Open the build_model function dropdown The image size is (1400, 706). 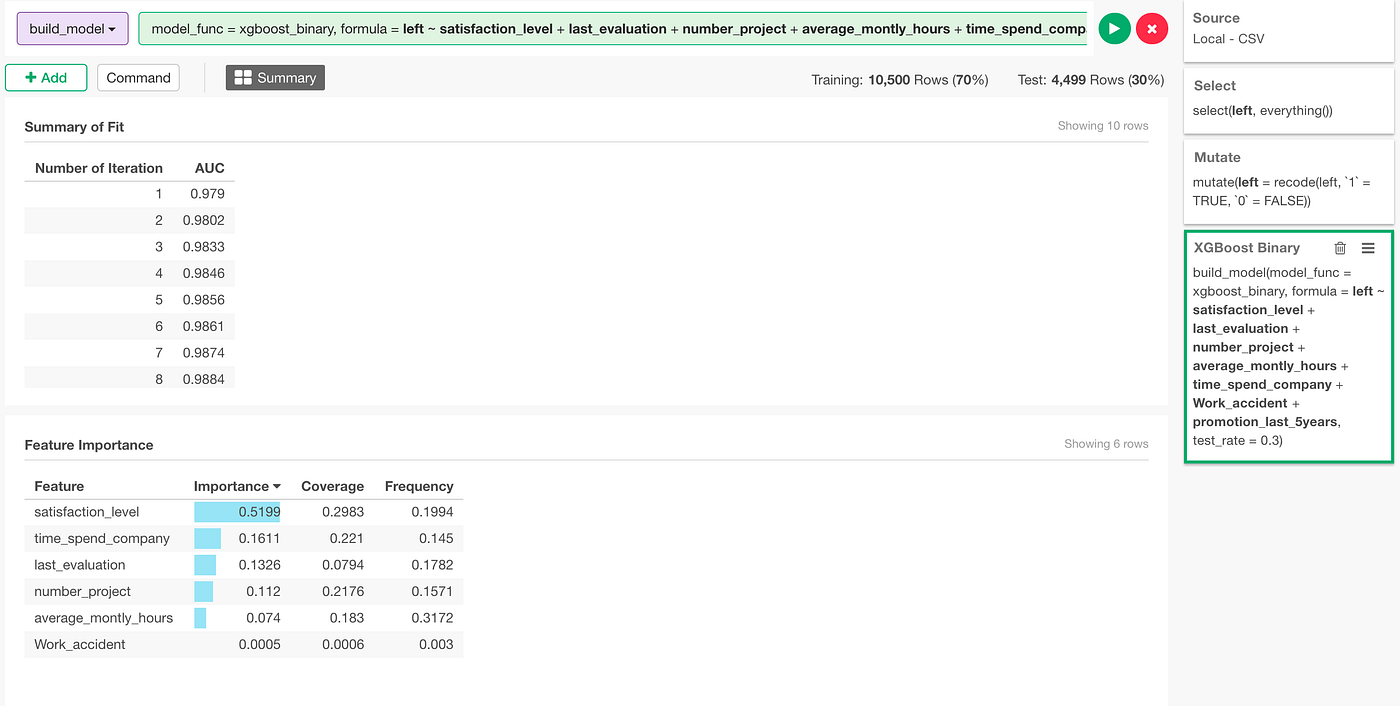pyautogui.click(x=72, y=28)
